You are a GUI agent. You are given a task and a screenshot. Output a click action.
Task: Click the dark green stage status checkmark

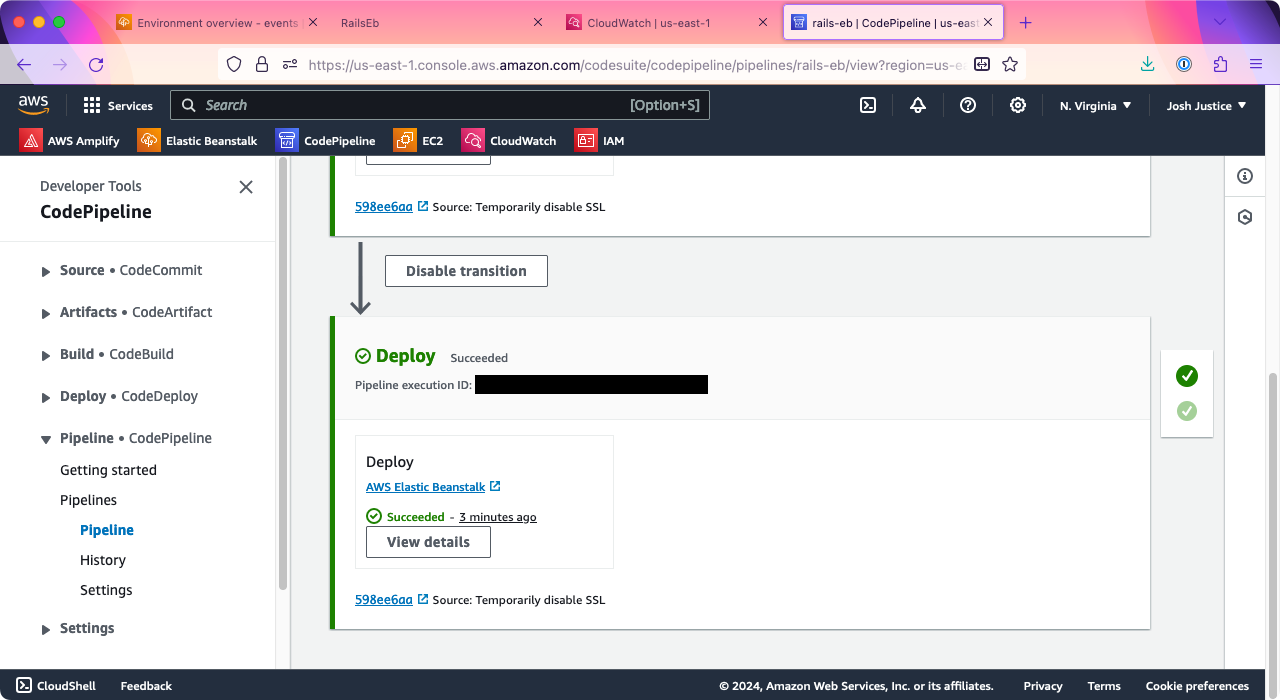pyautogui.click(x=1187, y=376)
